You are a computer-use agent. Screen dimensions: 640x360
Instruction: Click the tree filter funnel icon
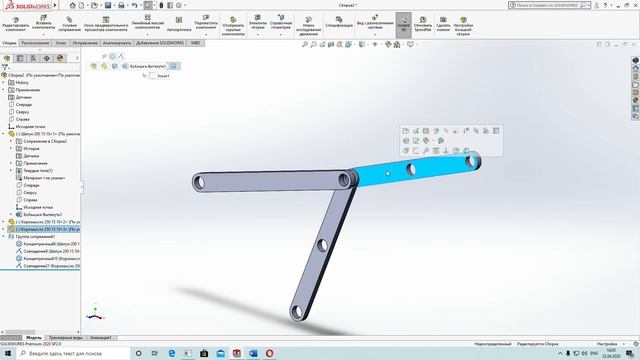click(x=4, y=67)
